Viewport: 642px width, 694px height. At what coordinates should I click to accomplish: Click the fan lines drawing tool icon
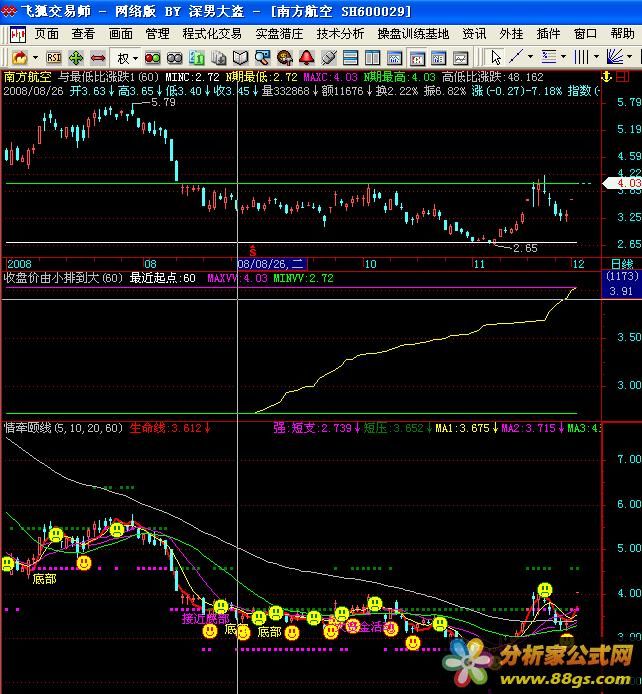point(615,57)
